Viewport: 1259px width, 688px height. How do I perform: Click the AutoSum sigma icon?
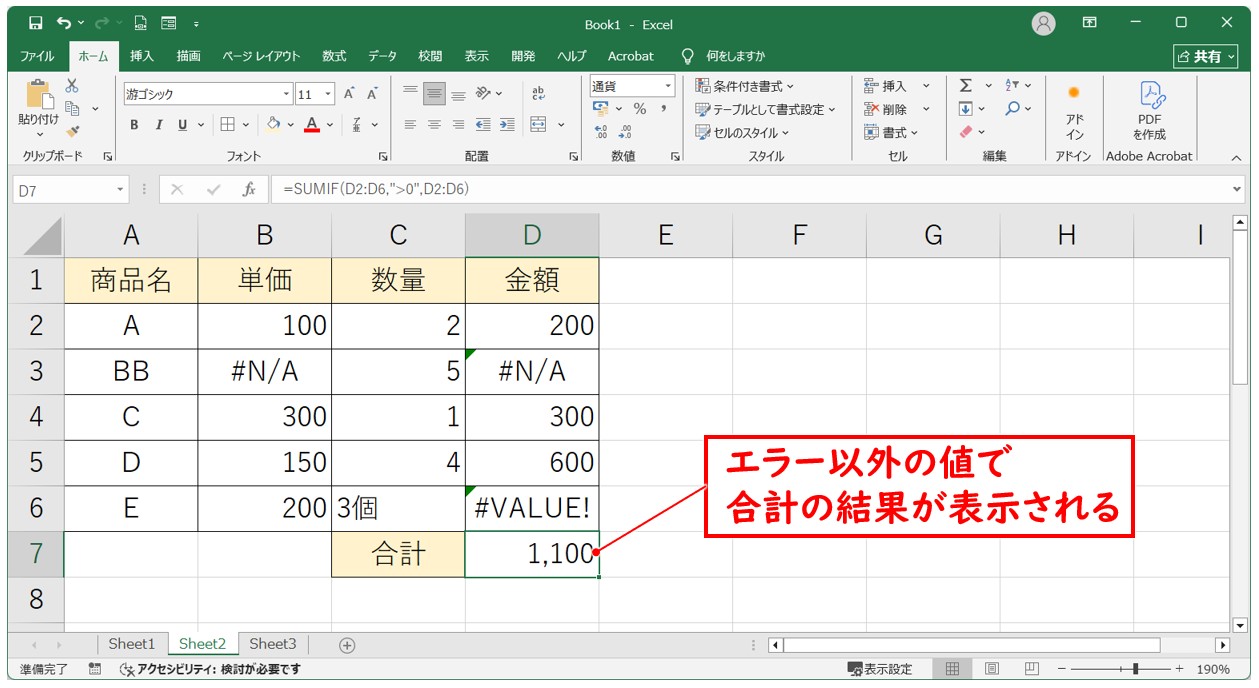point(966,86)
